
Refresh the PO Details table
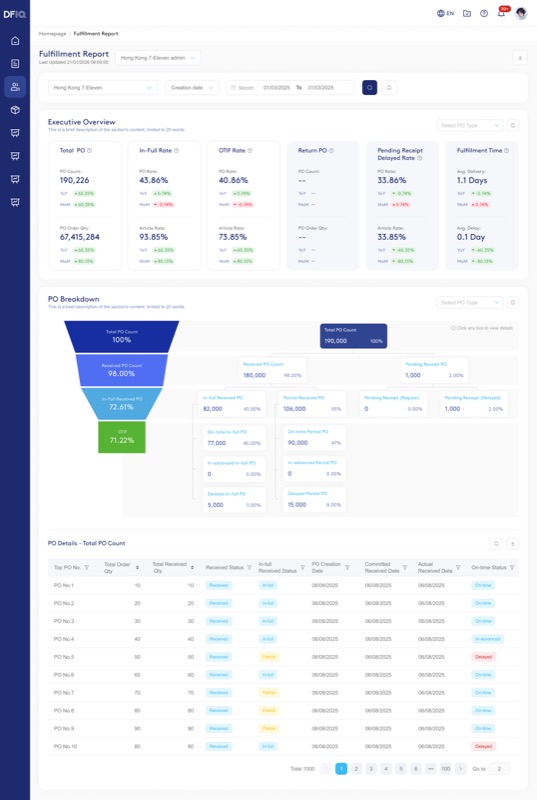[x=496, y=543]
